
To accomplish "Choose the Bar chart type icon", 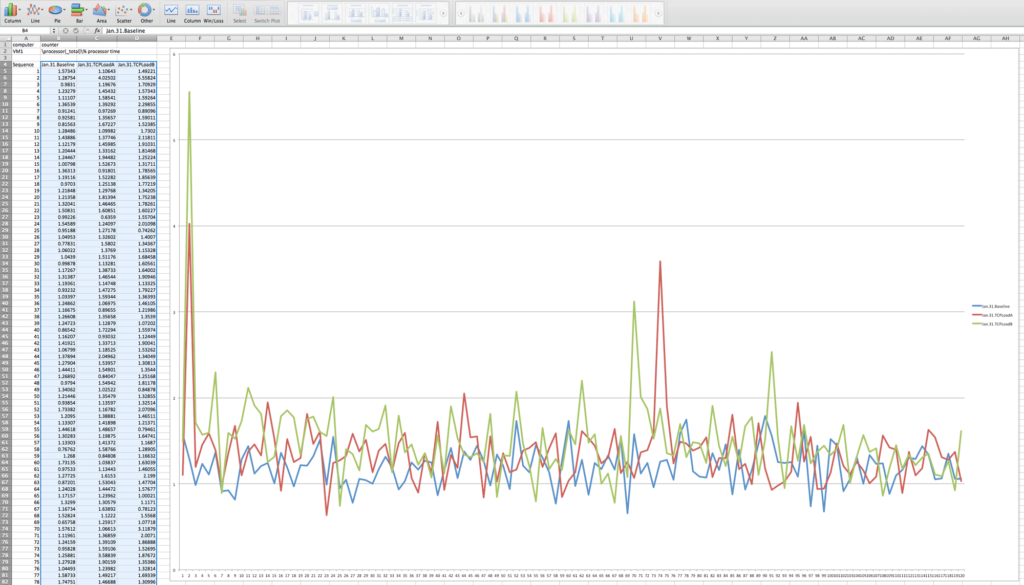I will click(x=75, y=9).
